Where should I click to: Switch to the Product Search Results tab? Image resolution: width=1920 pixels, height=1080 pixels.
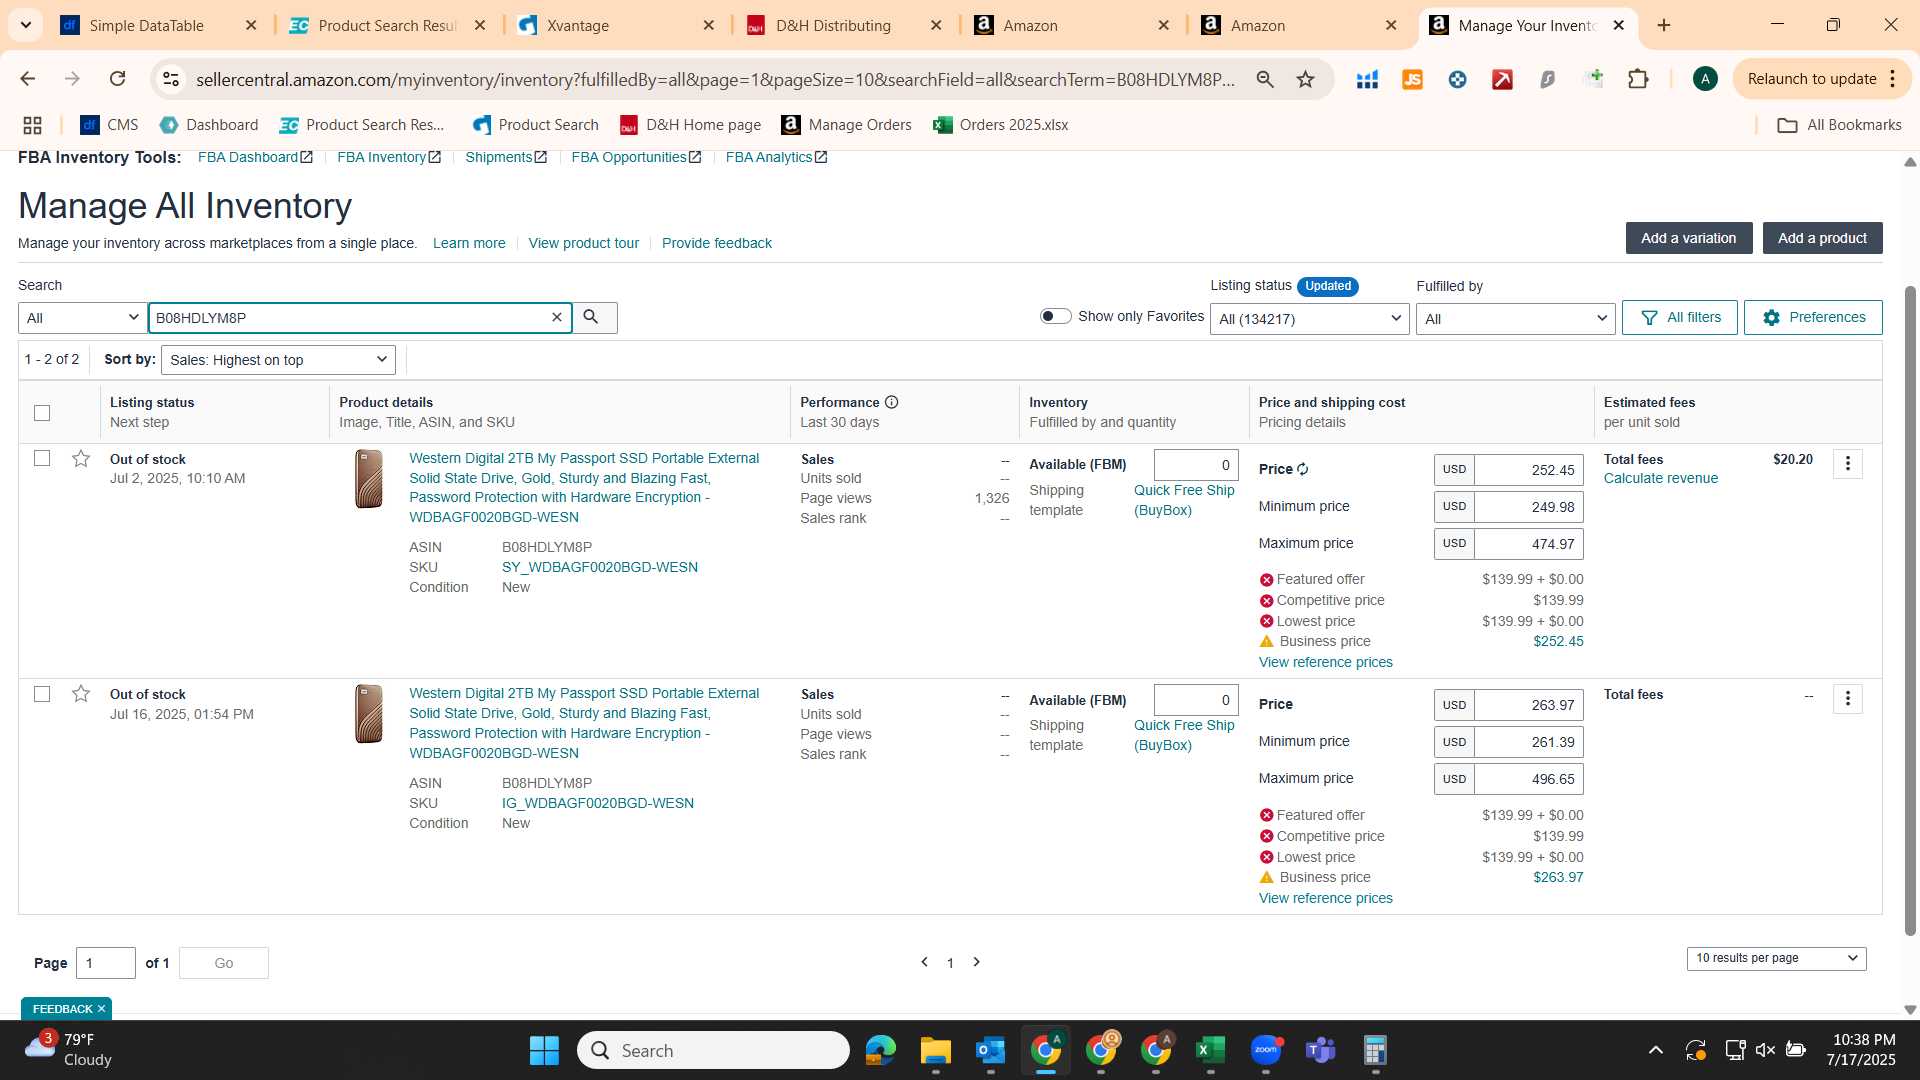(387, 25)
